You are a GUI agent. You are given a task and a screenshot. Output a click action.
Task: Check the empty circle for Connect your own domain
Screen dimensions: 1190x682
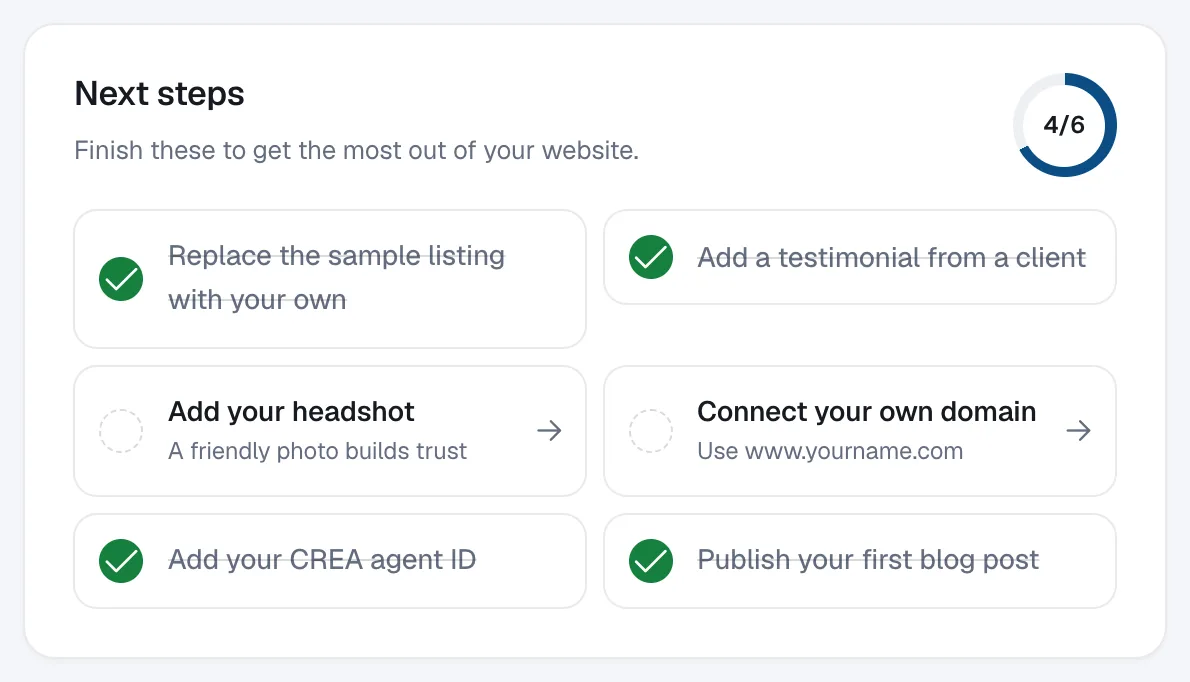click(x=650, y=431)
